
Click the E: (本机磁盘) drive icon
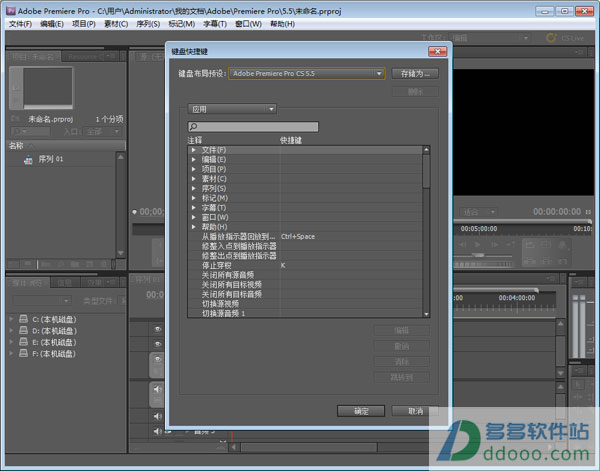(24, 342)
